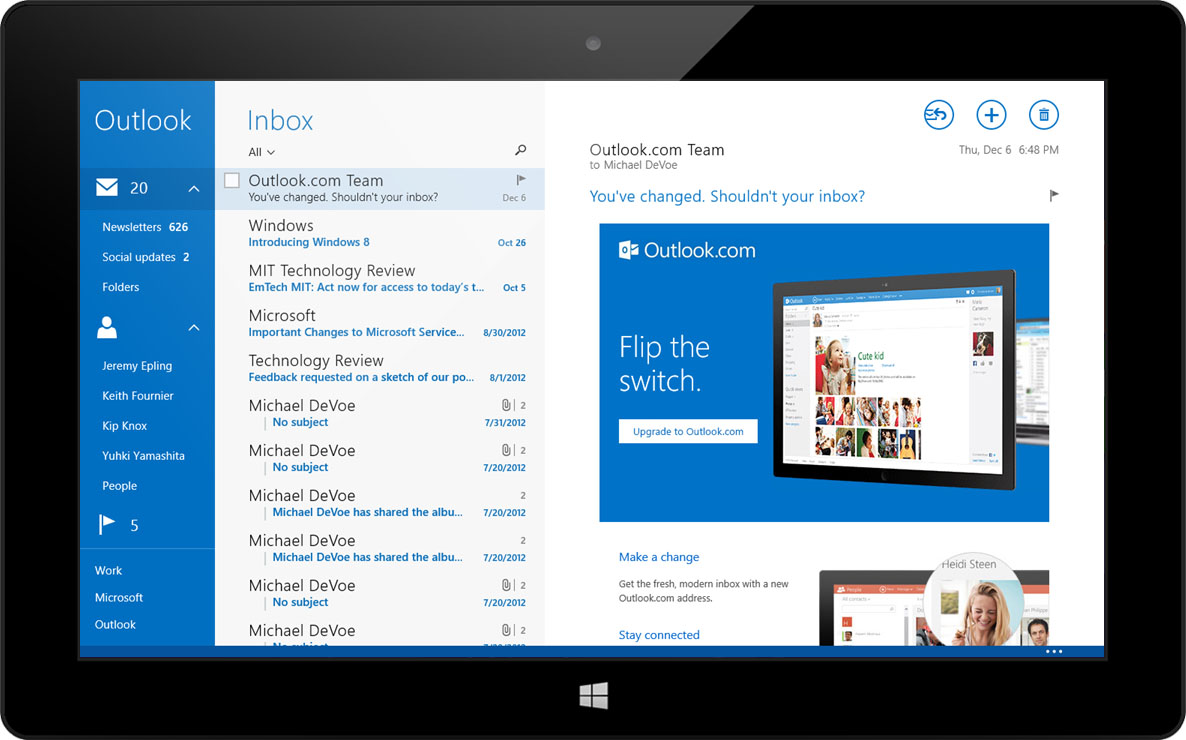Open the three-dot more options menu
The image size is (1186, 740).
point(1053,651)
